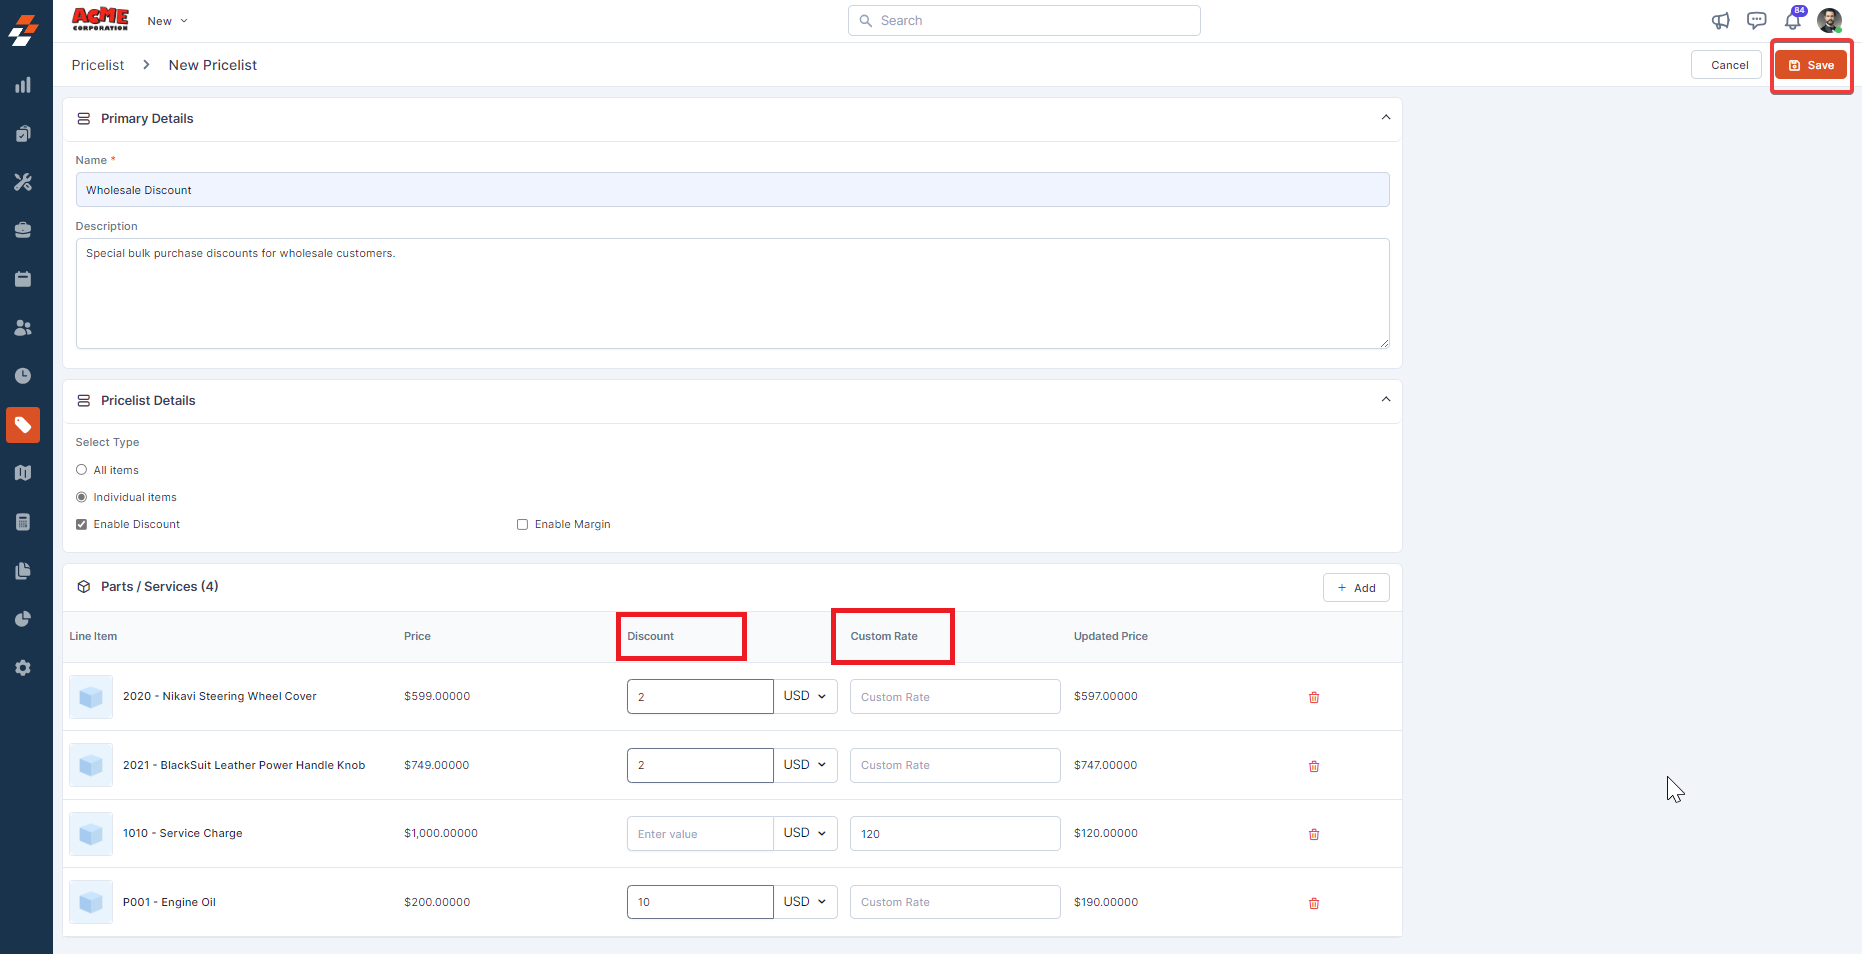Open the chat messages icon
This screenshot has width=1862, height=954.
1756,21
